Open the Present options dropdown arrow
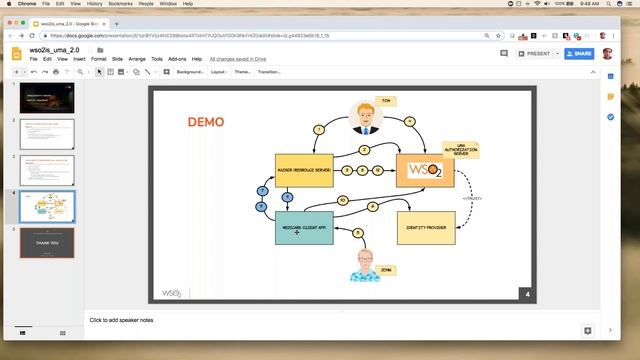The width and height of the screenshot is (640, 360). click(557, 53)
